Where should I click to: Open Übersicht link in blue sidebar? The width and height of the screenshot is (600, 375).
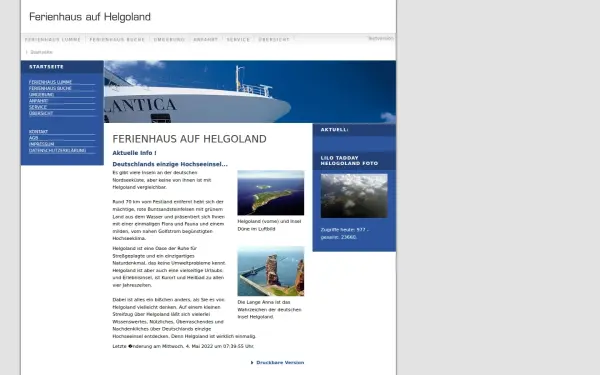(41, 113)
